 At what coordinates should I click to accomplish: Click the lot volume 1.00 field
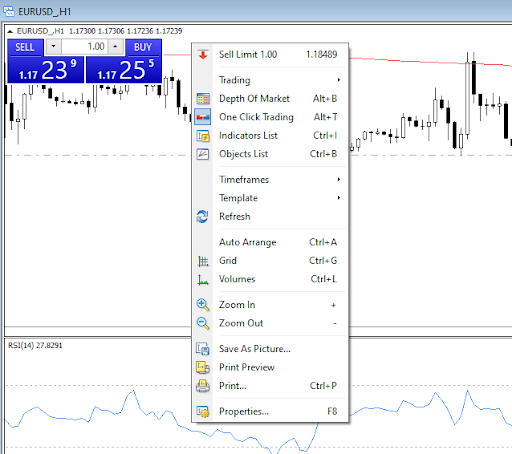click(x=84, y=47)
